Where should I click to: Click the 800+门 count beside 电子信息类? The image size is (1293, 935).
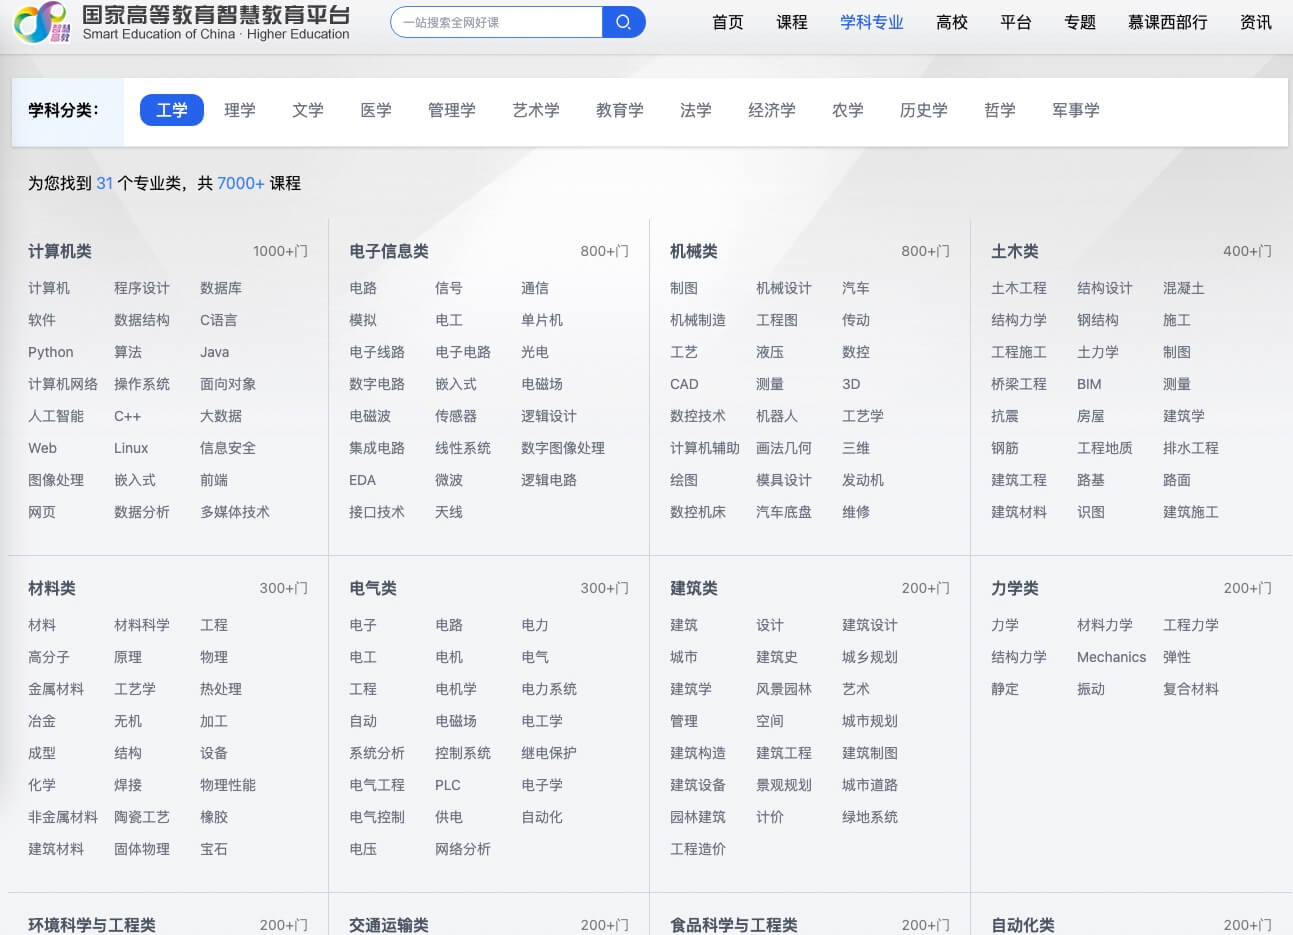pos(604,251)
